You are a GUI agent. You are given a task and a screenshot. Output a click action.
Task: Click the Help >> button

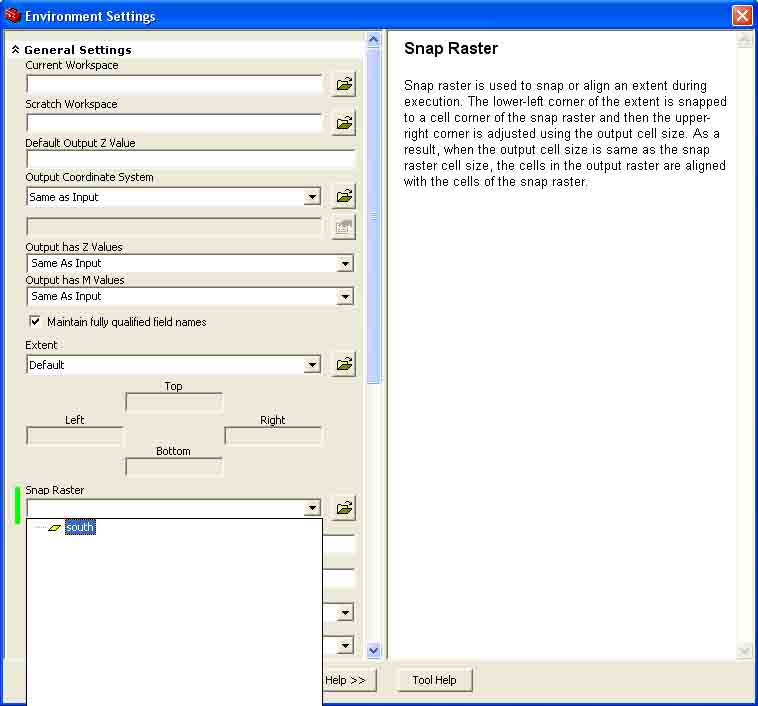(x=345, y=680)
